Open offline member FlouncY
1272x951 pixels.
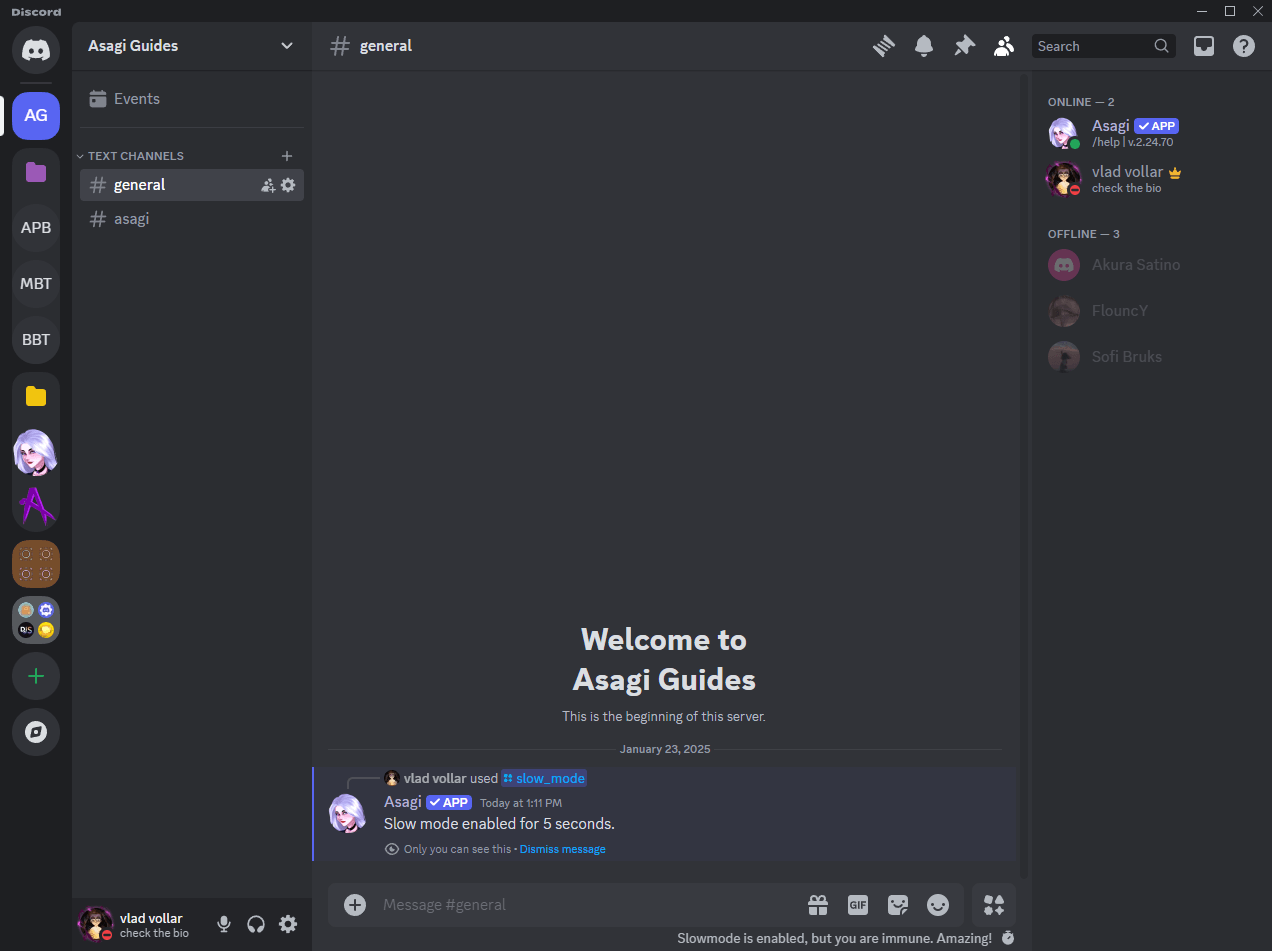pos(1147,311)
